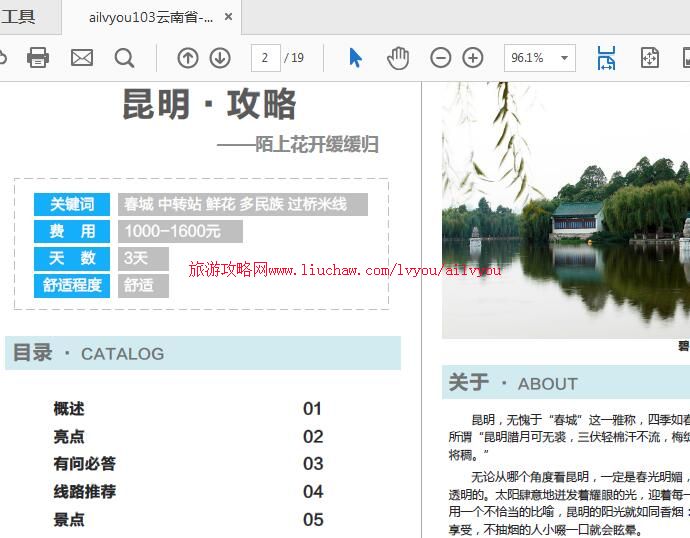Switch to the 工具 tab

pyautogui.click(x=18, y=17)
